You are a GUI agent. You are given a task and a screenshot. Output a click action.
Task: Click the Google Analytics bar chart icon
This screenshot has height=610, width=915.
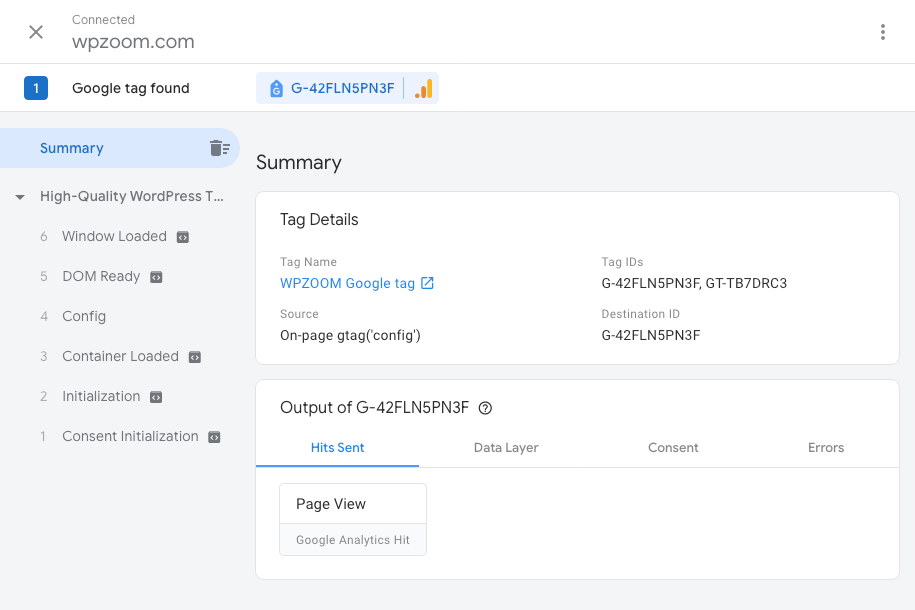click(x=424, y=89)
